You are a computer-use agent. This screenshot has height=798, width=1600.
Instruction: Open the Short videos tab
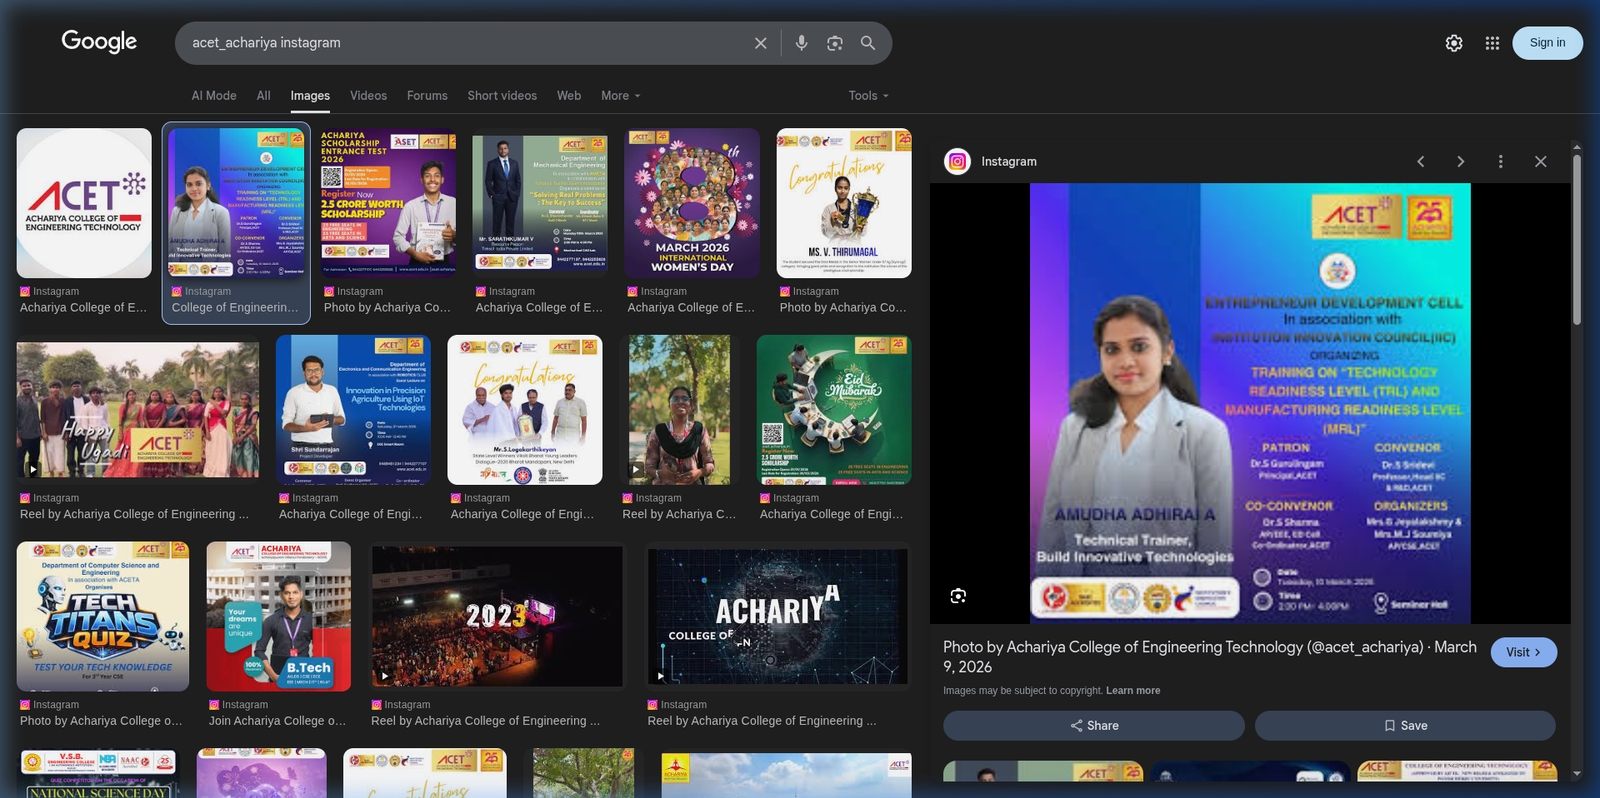(502, 96)
